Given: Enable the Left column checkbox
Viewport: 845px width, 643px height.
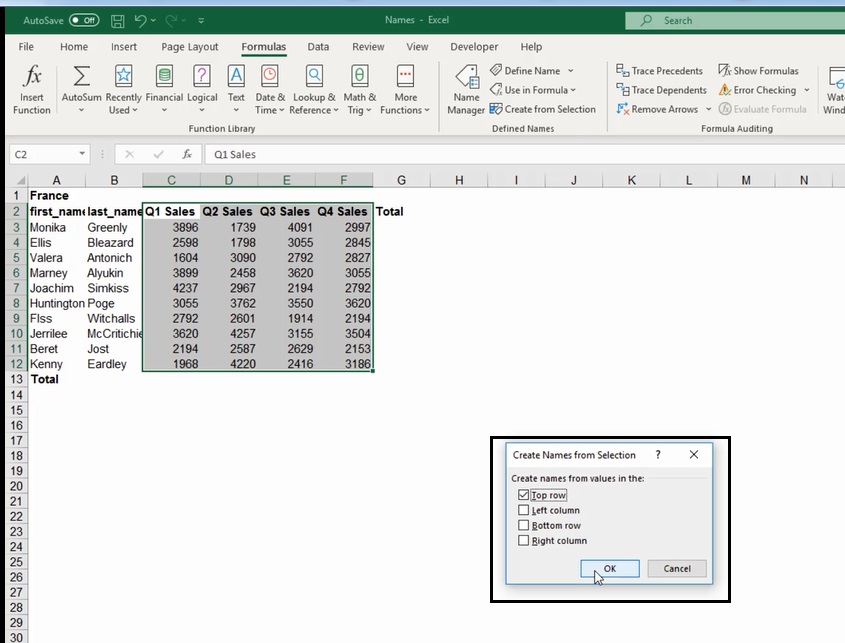Looking at the screenshot, I should (523, 510).
